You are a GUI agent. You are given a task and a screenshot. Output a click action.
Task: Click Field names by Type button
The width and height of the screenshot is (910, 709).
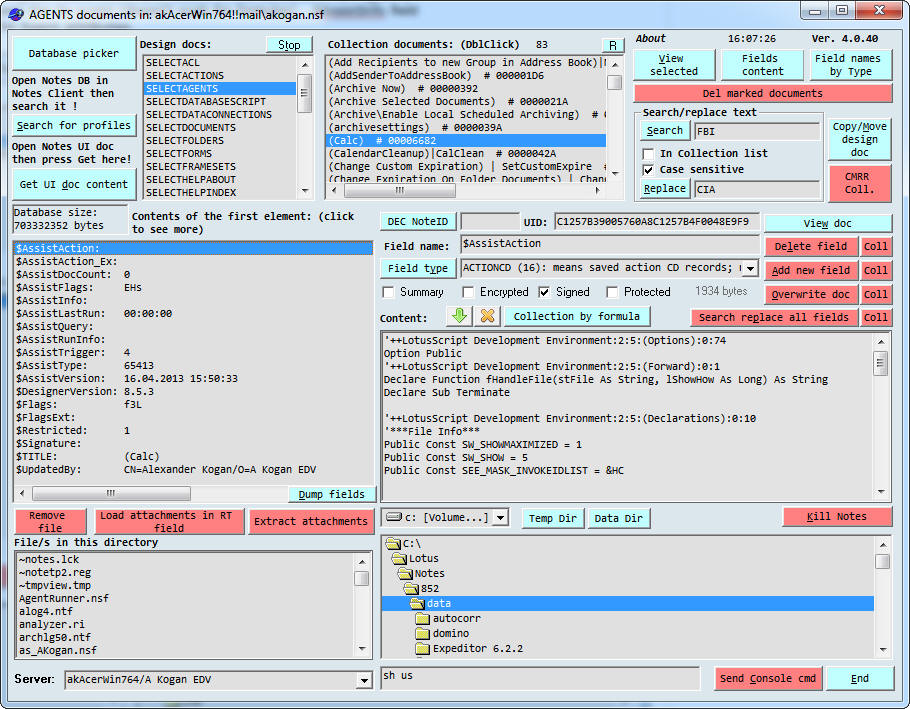coord(850,65)
